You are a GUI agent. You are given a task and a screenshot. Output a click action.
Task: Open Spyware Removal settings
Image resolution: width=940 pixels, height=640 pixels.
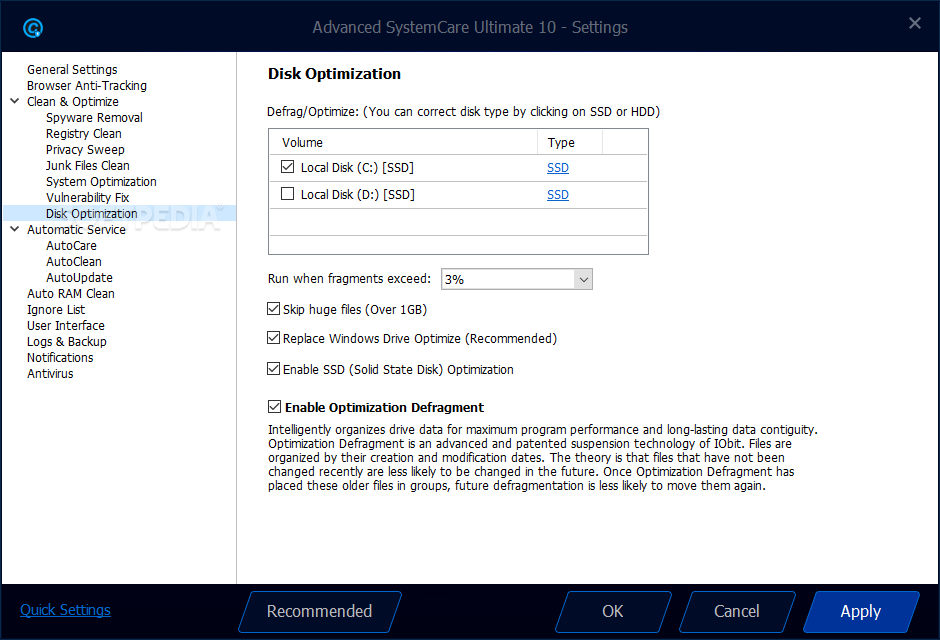pos(94,117)
